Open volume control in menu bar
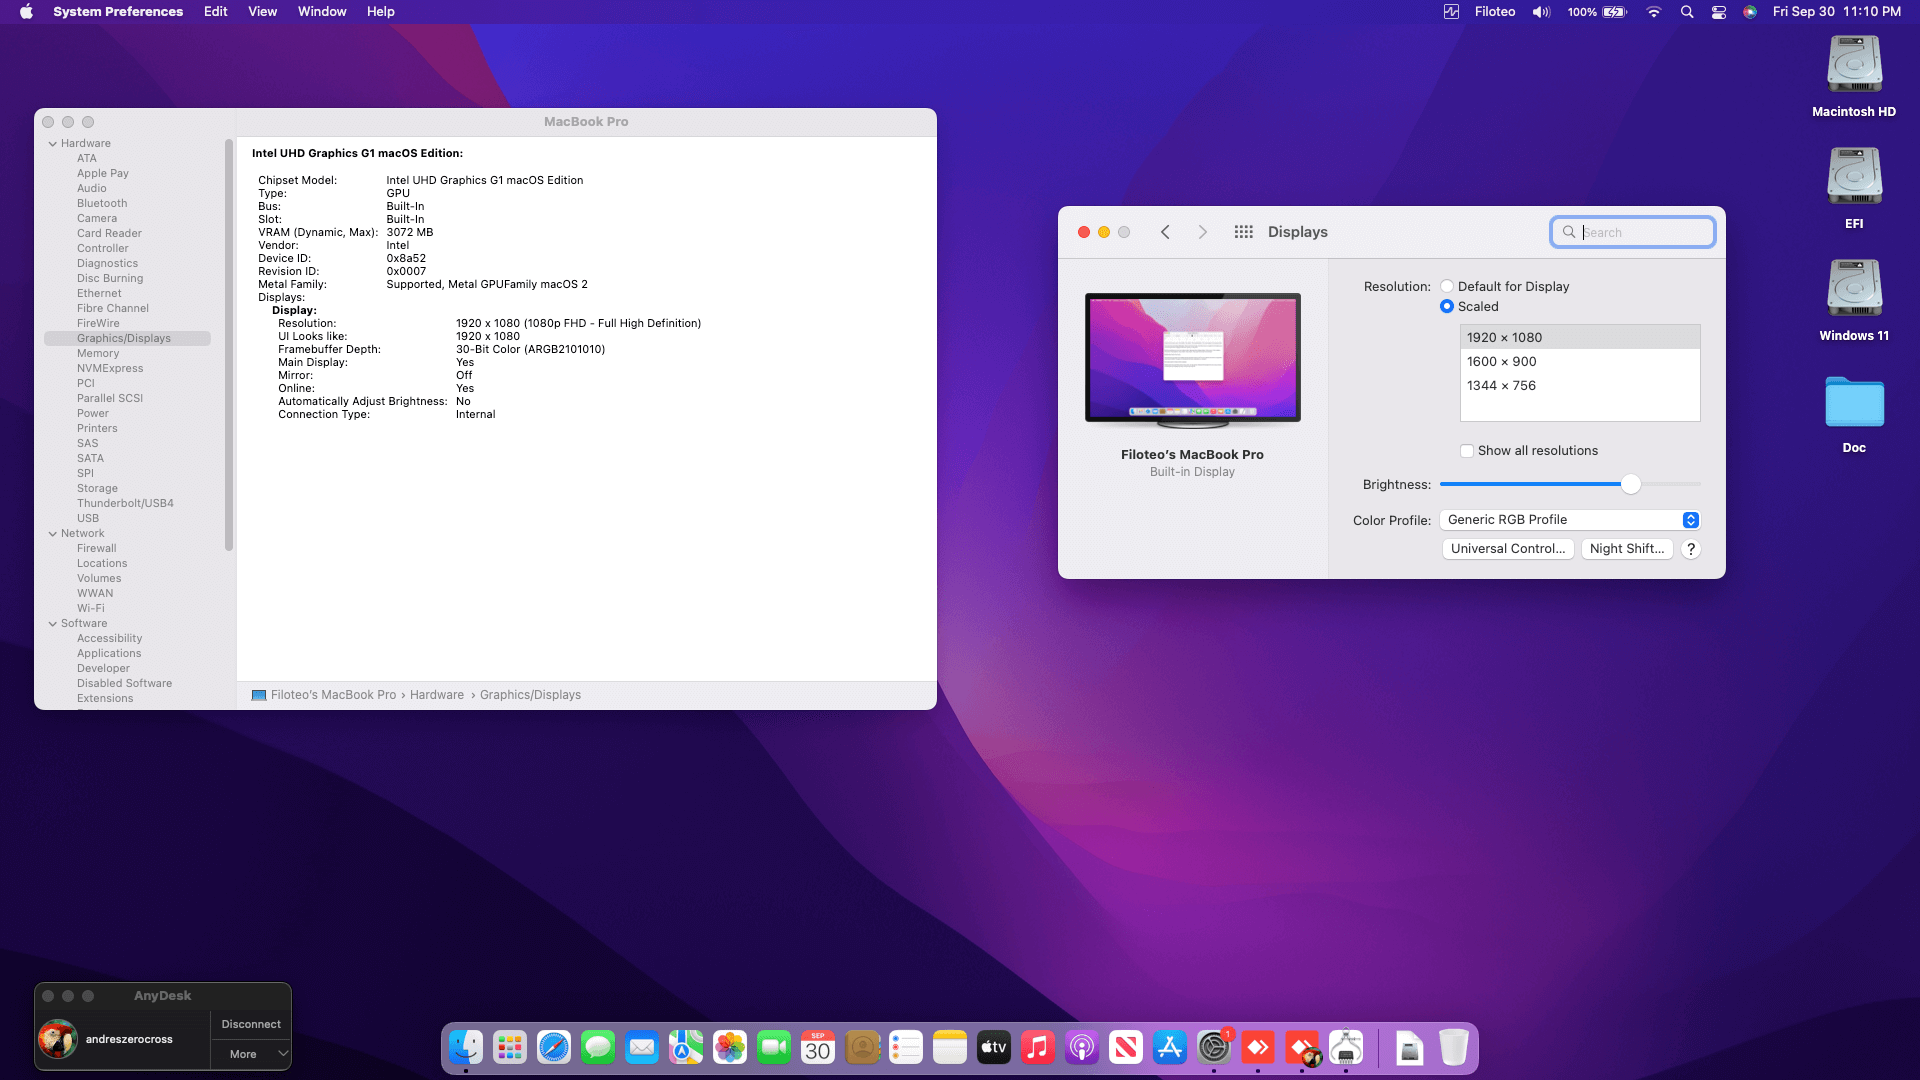Screen dimensions: 1920x1080 (1541, 12)
